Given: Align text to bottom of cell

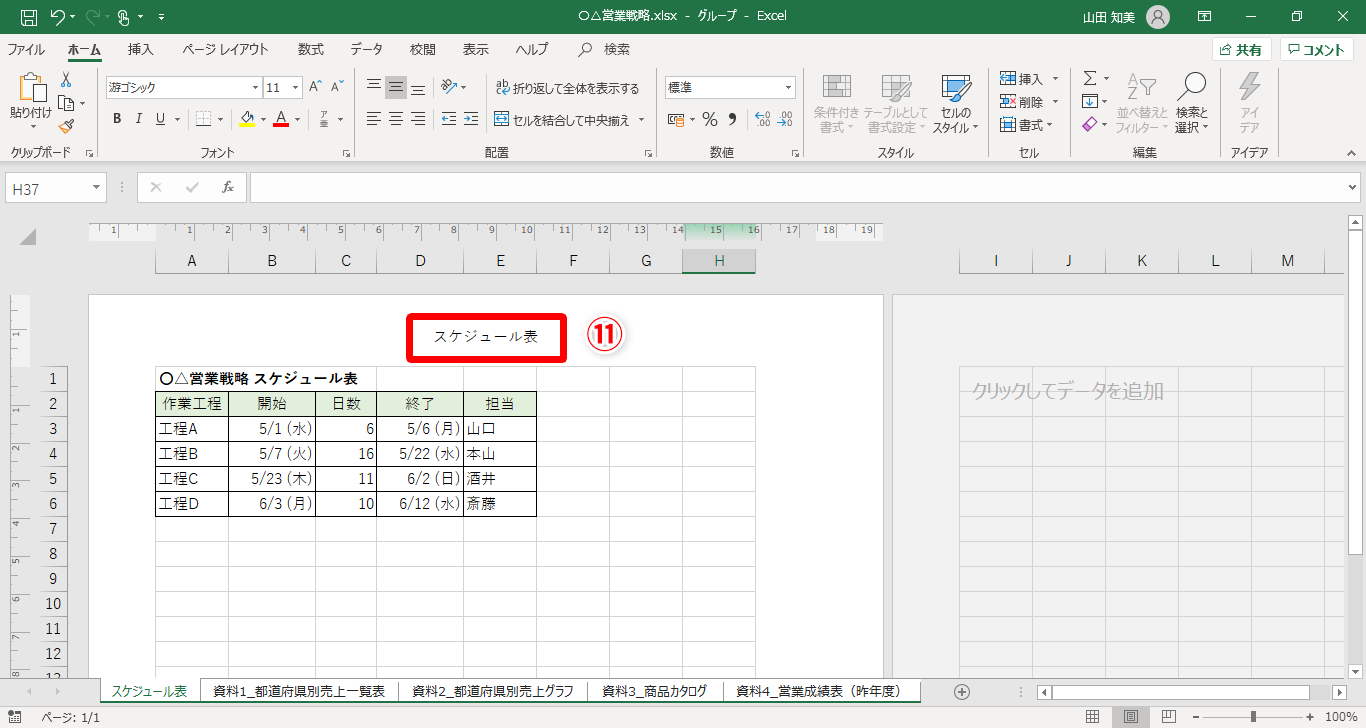Looking at the screenshot, I should 419,87.
